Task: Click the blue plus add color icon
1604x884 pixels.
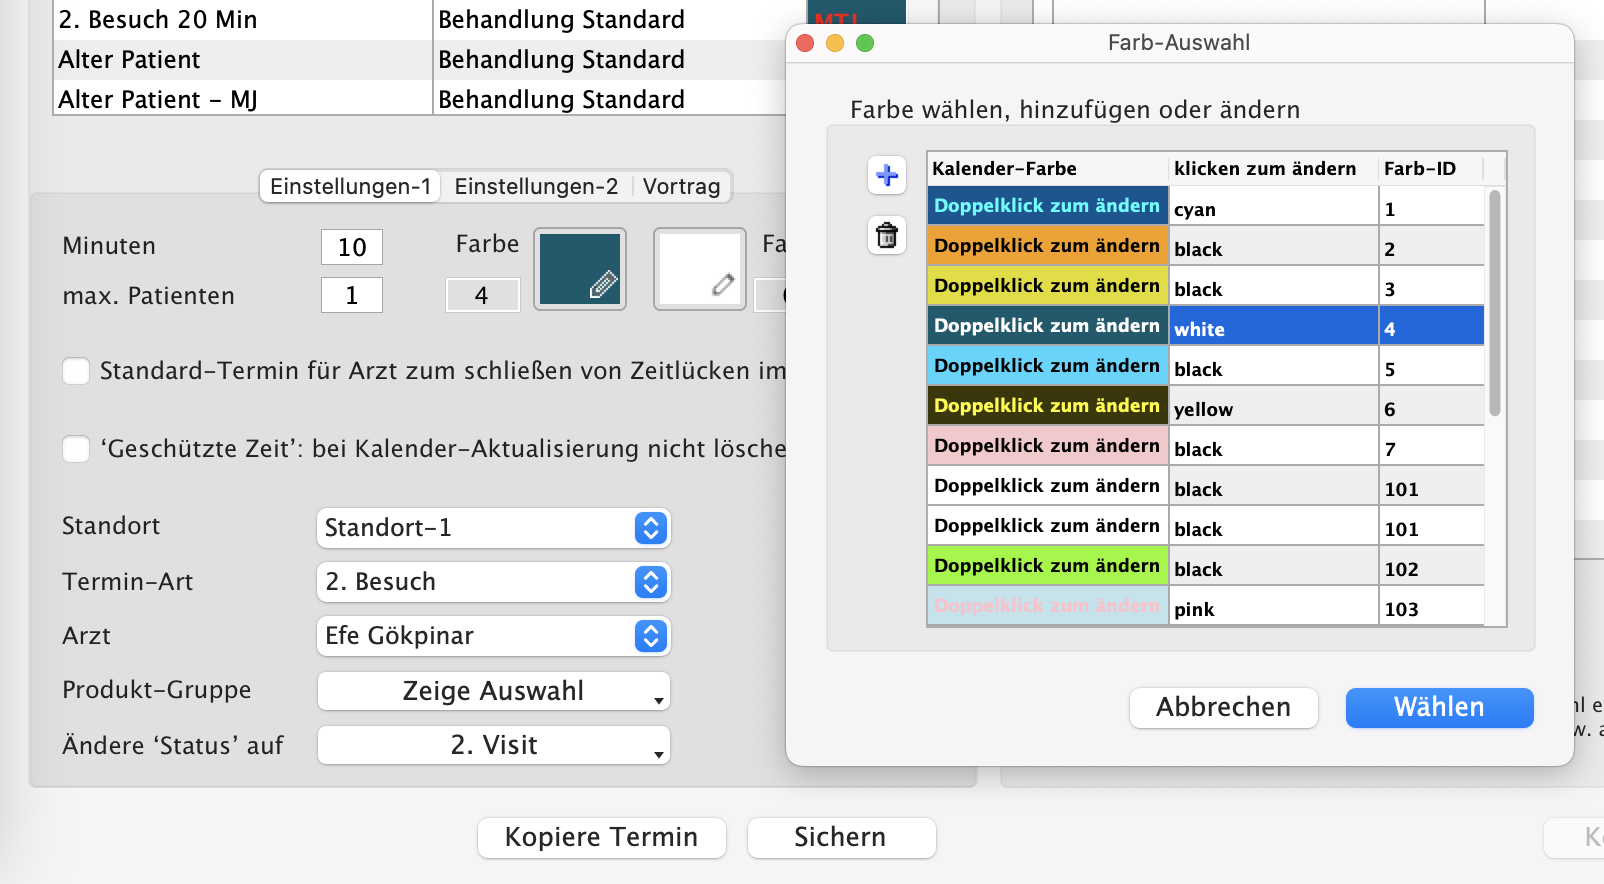Action: tap(886, 176)
